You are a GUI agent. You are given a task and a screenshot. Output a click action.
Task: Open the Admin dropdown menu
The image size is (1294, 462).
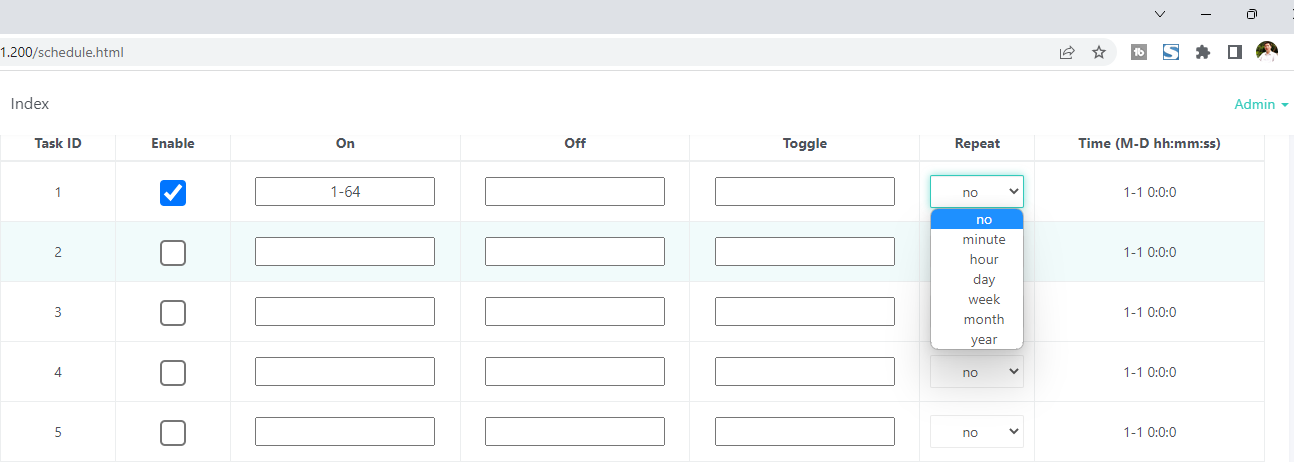1260,104
